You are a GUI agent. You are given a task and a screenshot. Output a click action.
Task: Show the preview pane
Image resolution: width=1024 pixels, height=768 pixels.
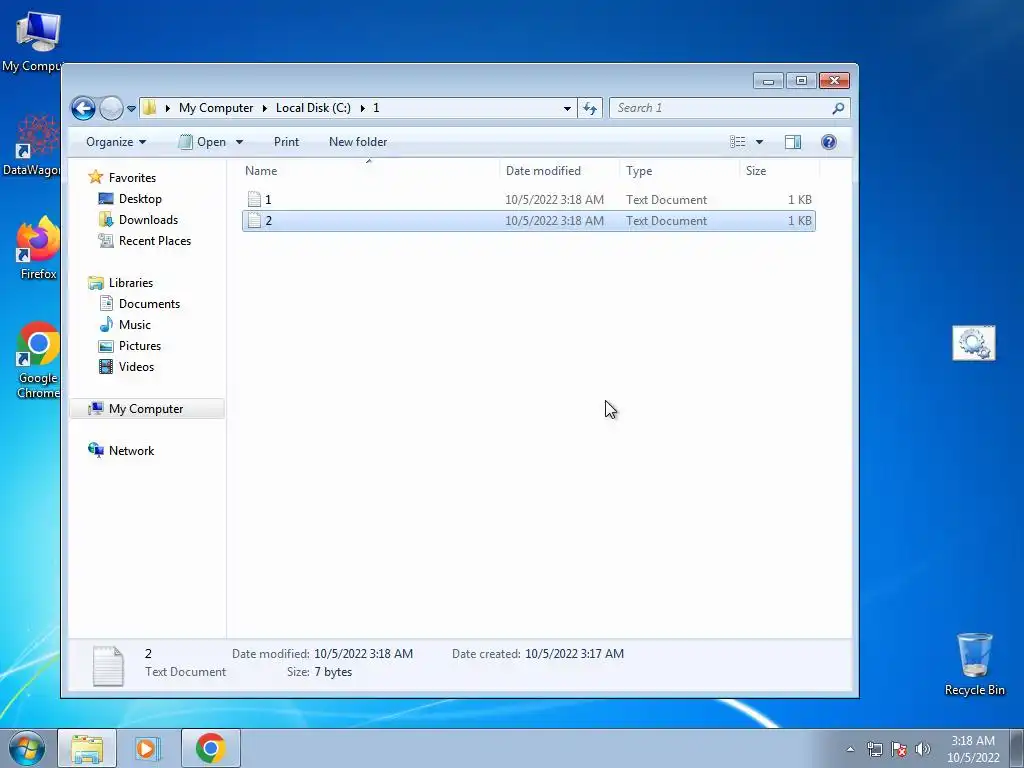(x=793, y=142)
